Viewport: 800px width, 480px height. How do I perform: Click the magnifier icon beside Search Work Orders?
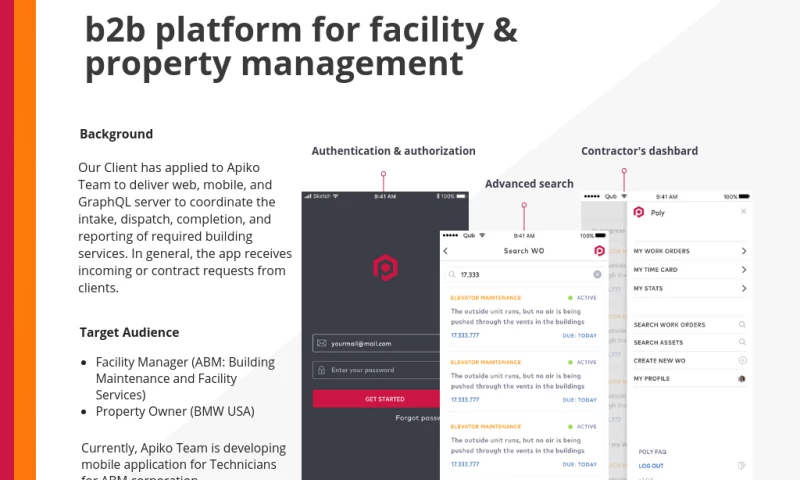tap(742, 324)
